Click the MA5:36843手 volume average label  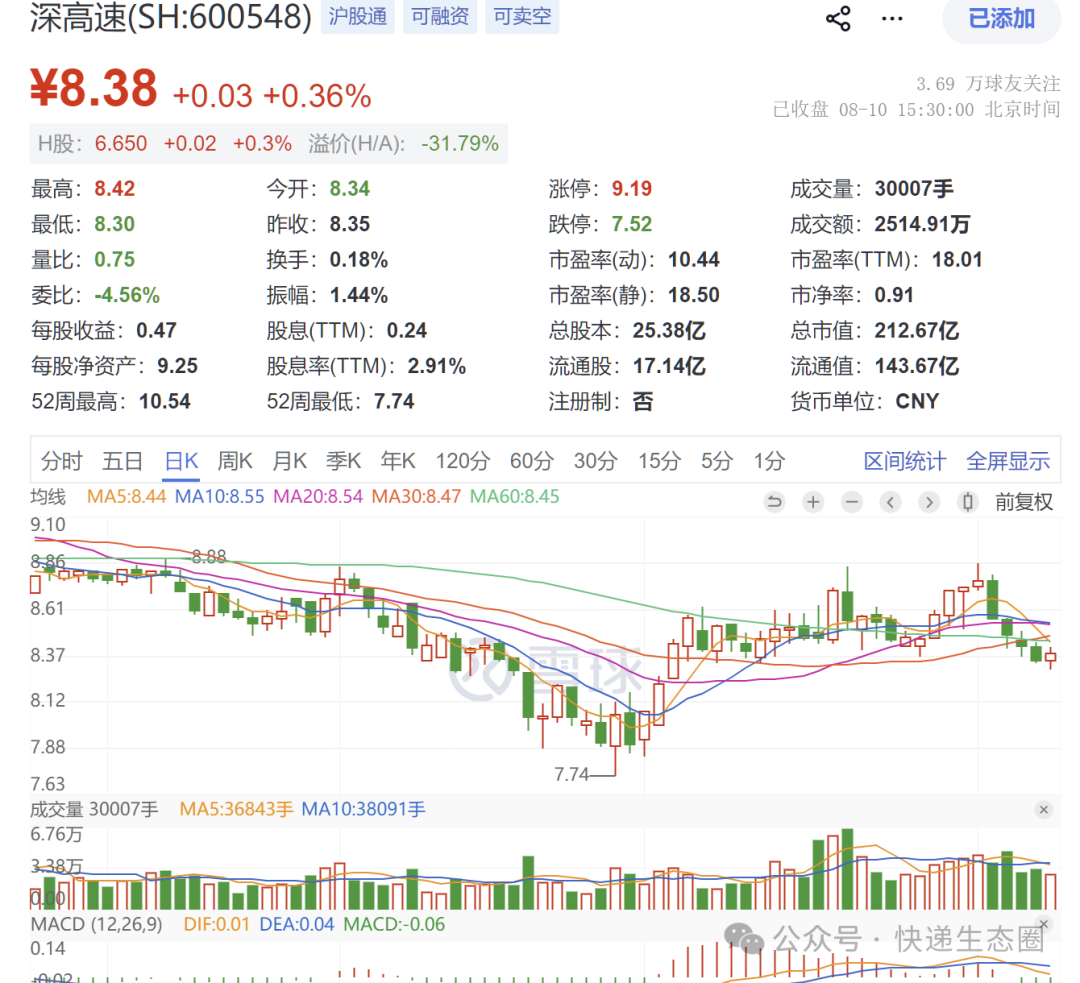[236, 809]
